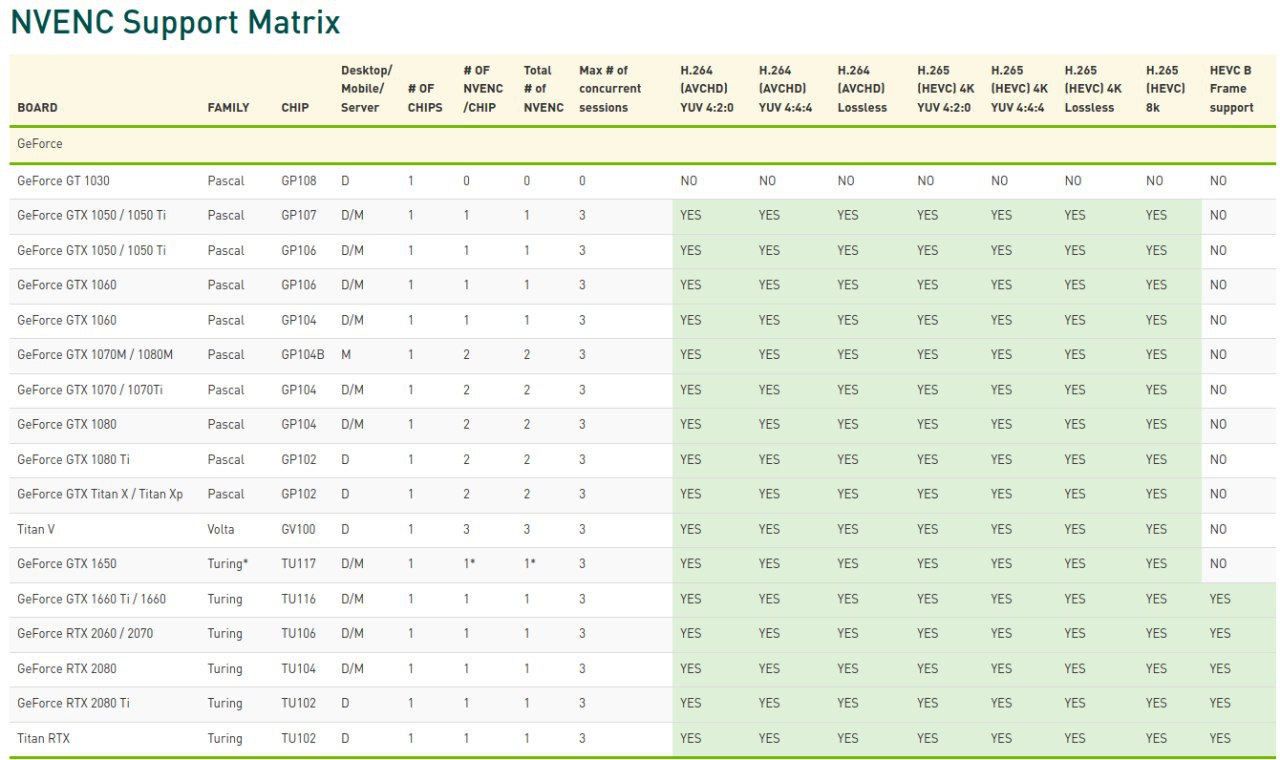Screen dimensions: 1280x760
Task: Select the Titan RTX board name
Action: [44, 738]
